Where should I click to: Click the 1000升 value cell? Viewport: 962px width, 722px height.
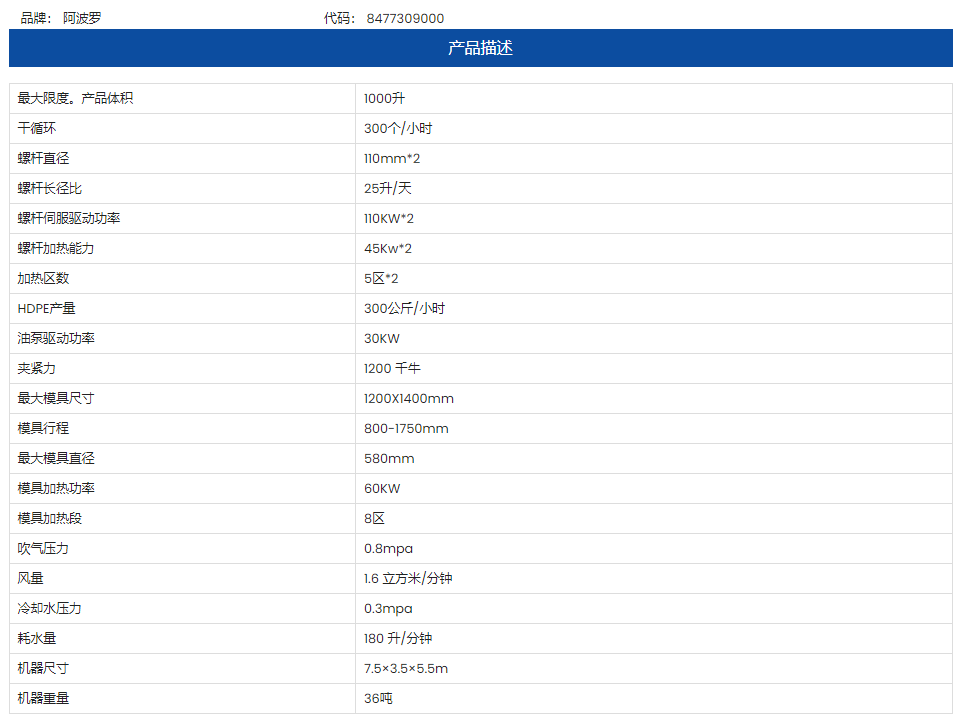click(384, 98)
